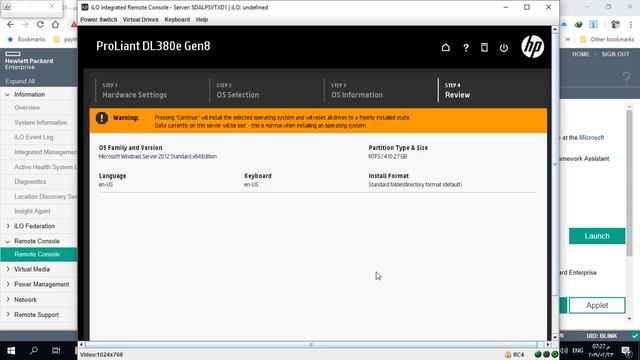Viewport: 640px width, 360px height.
Task: Click the iLO page vertical scrollbar
Action: point(629,183)
